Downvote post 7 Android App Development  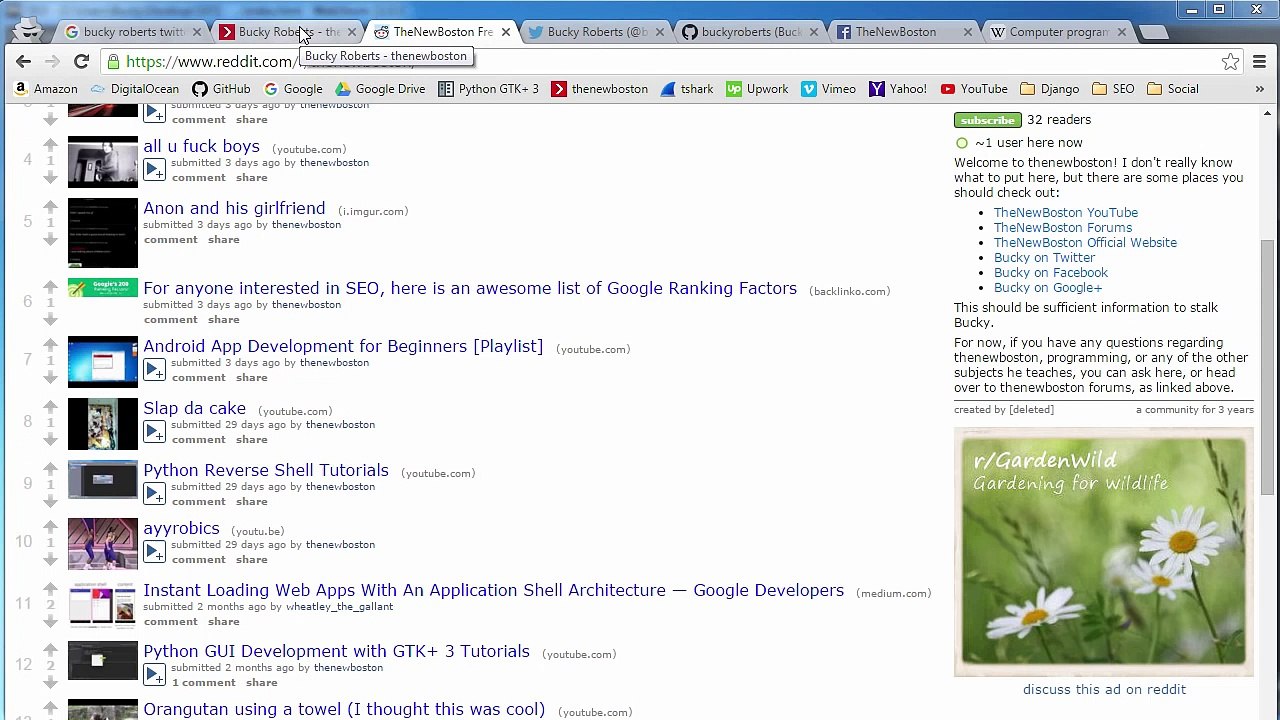[50, 378]
